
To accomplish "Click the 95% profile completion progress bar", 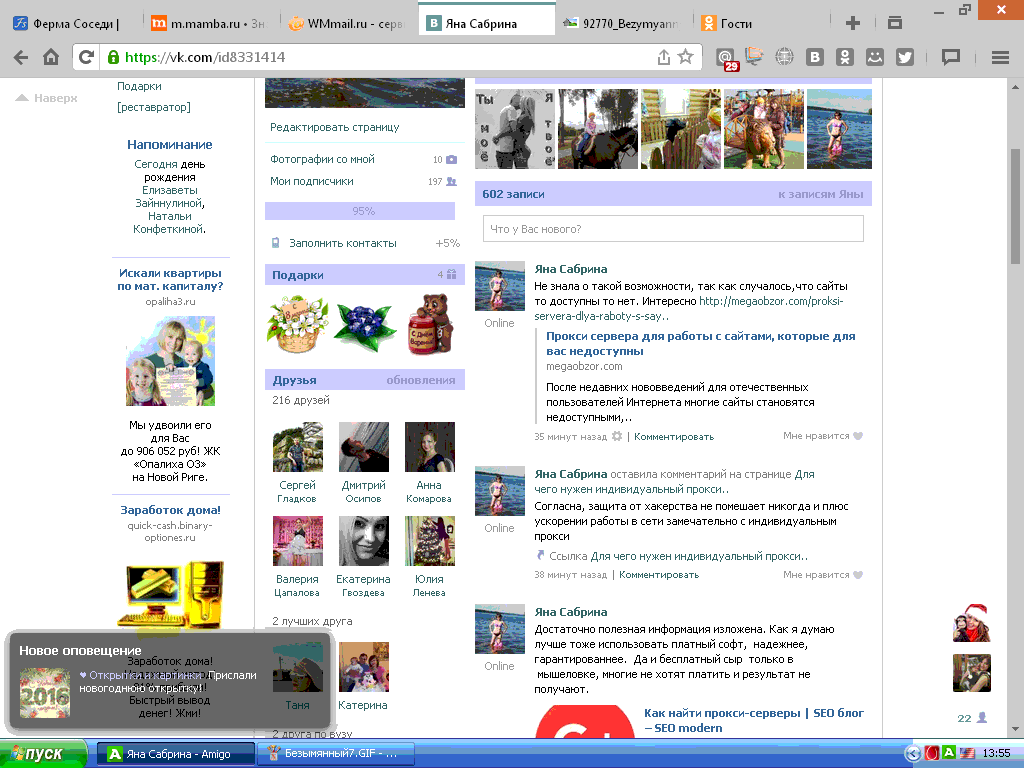I will (360, 211).
